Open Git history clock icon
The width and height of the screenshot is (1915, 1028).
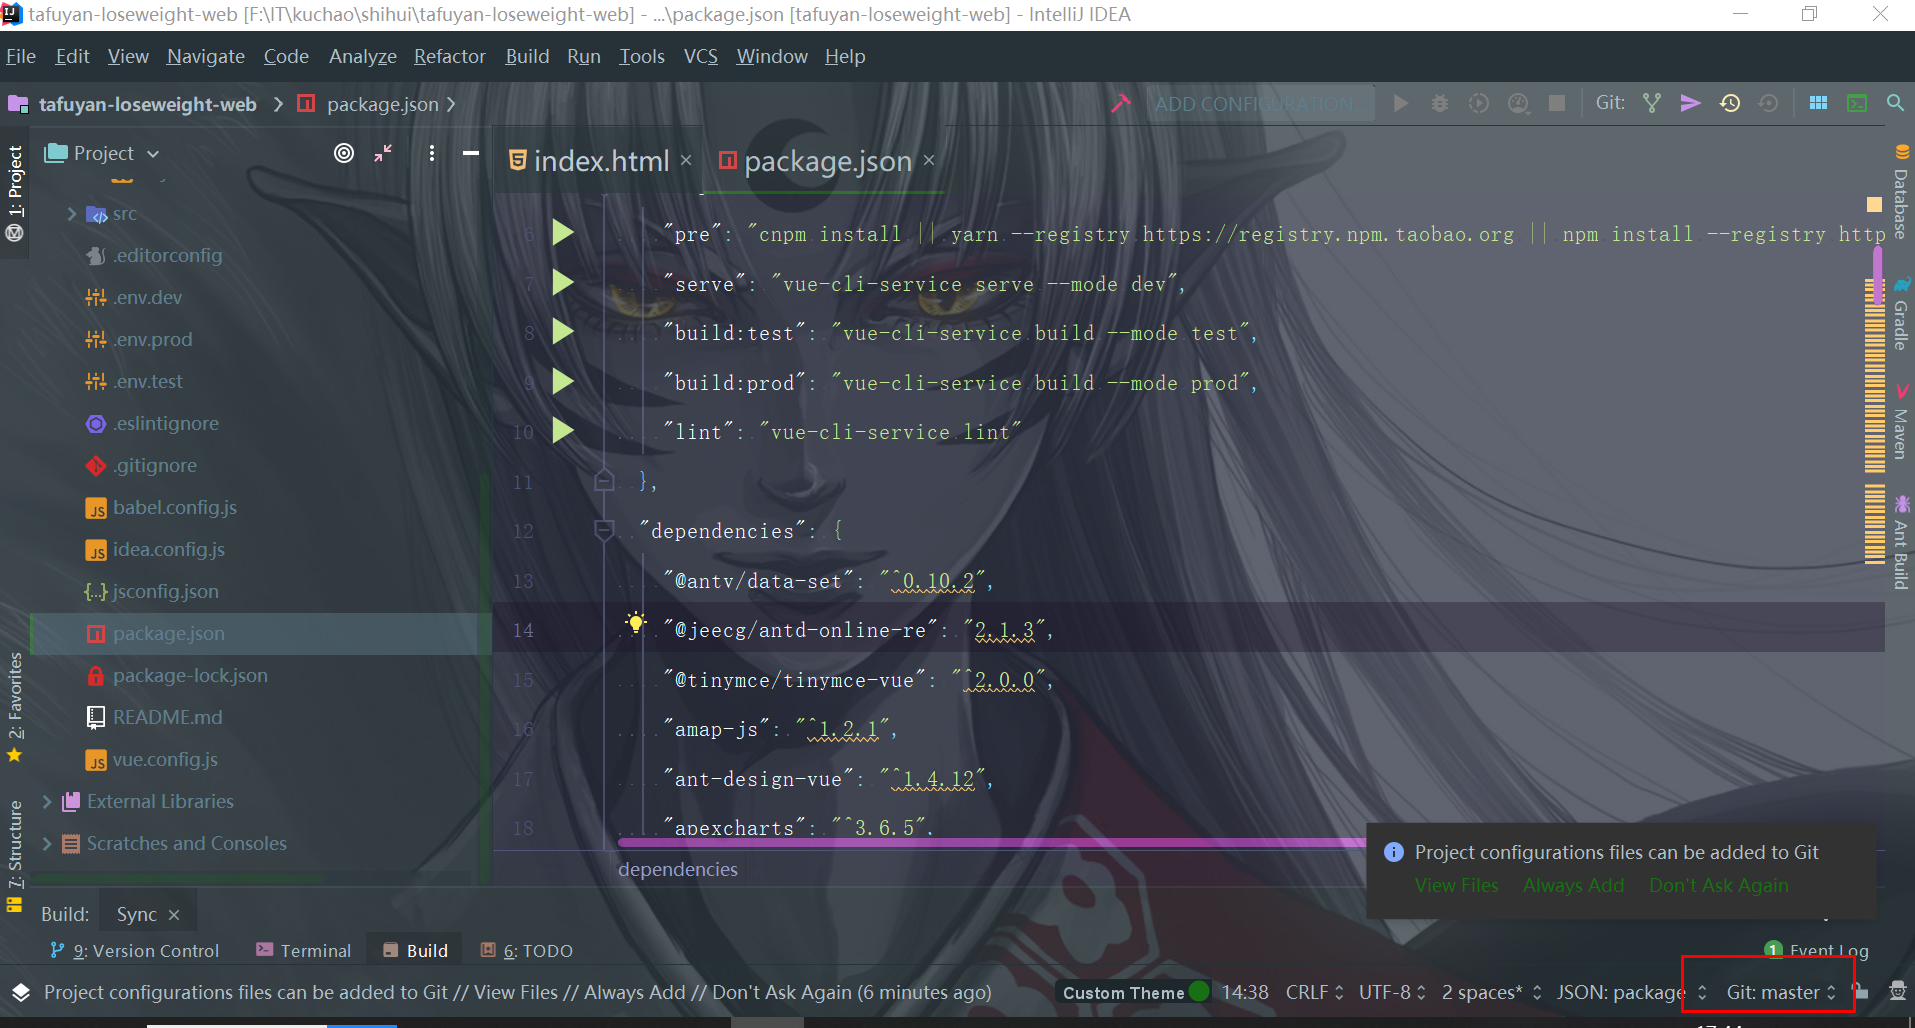tap(1730, 103)
